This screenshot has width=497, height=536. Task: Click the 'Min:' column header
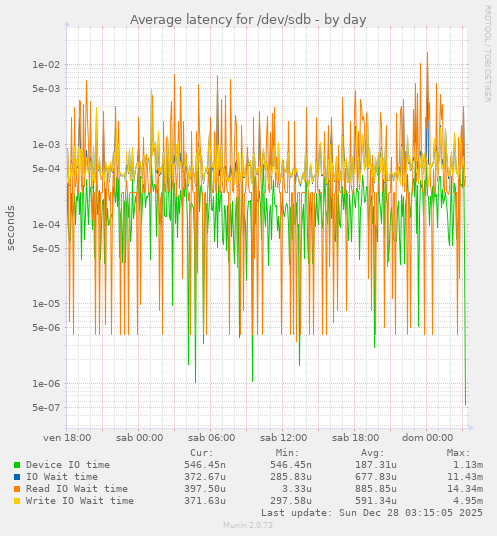pos(287,453)
